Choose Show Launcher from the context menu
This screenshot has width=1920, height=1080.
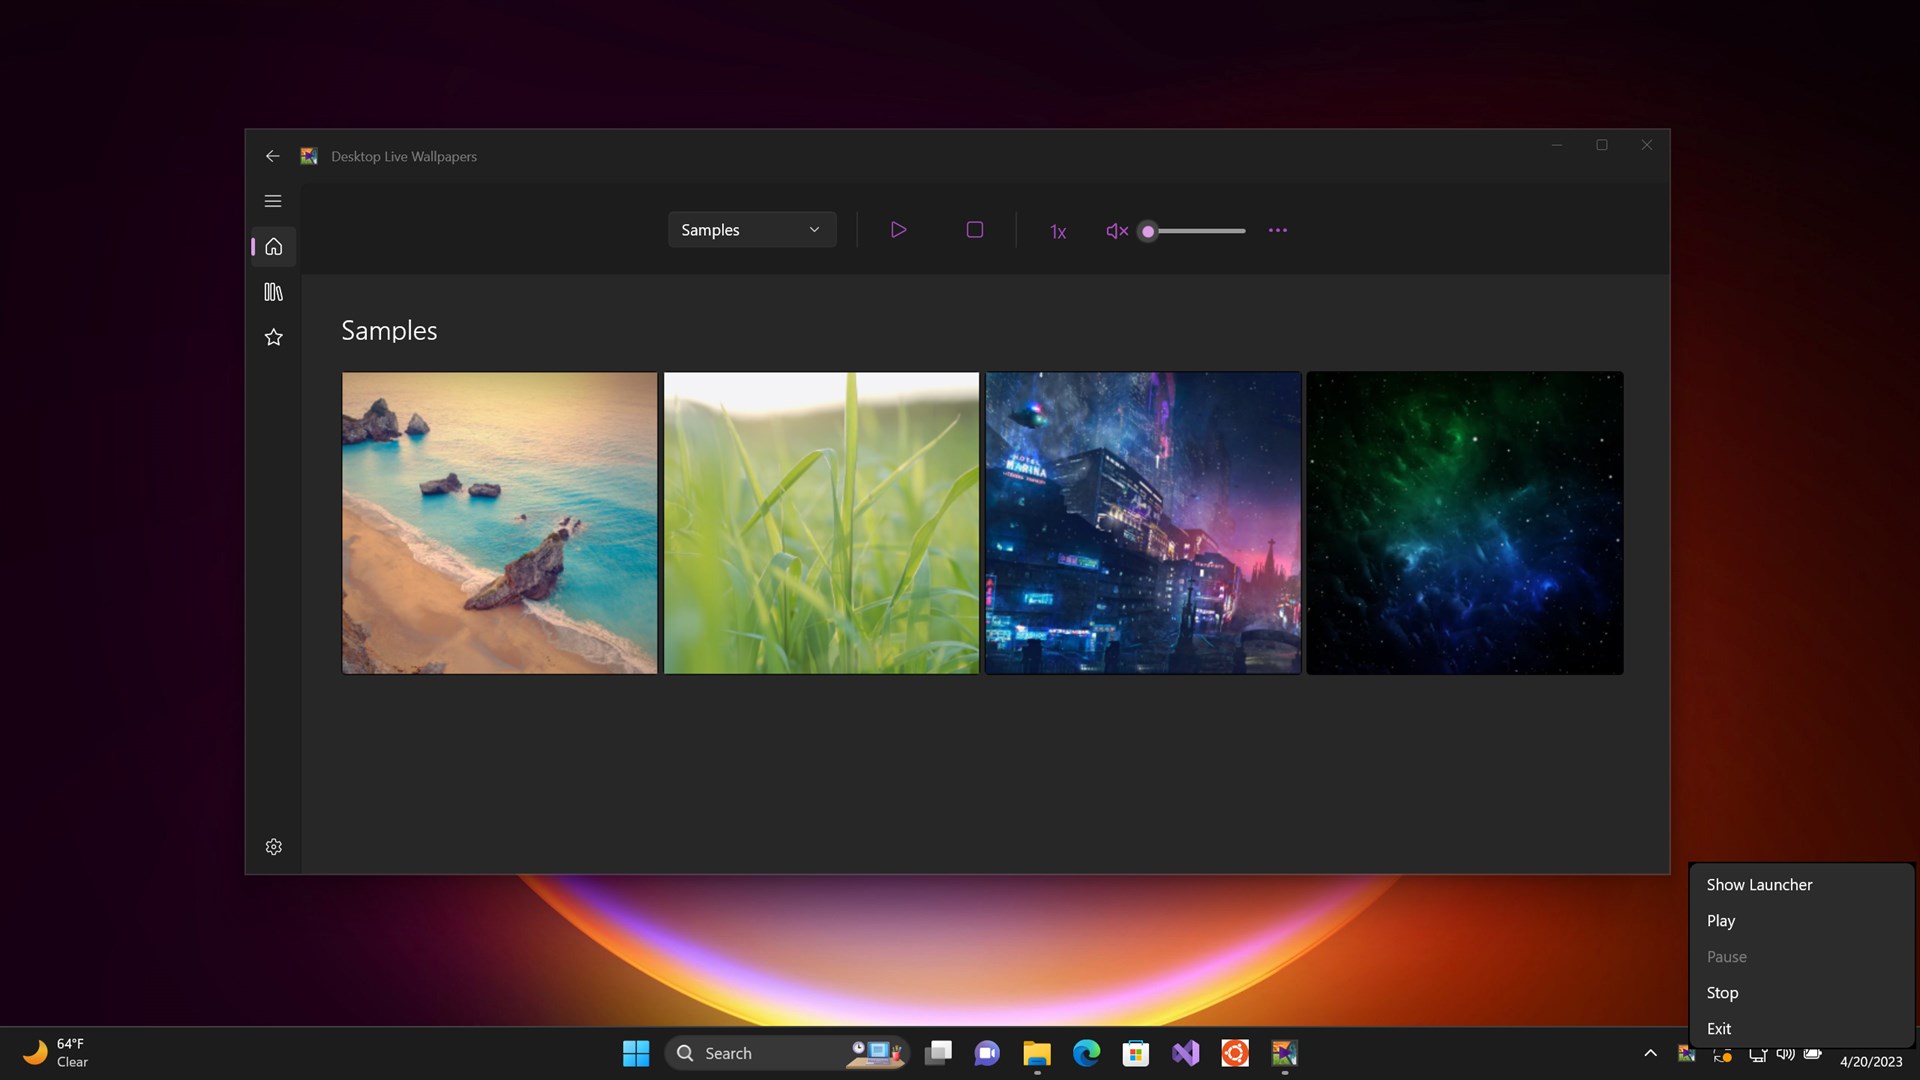[x=1759, y=884]
